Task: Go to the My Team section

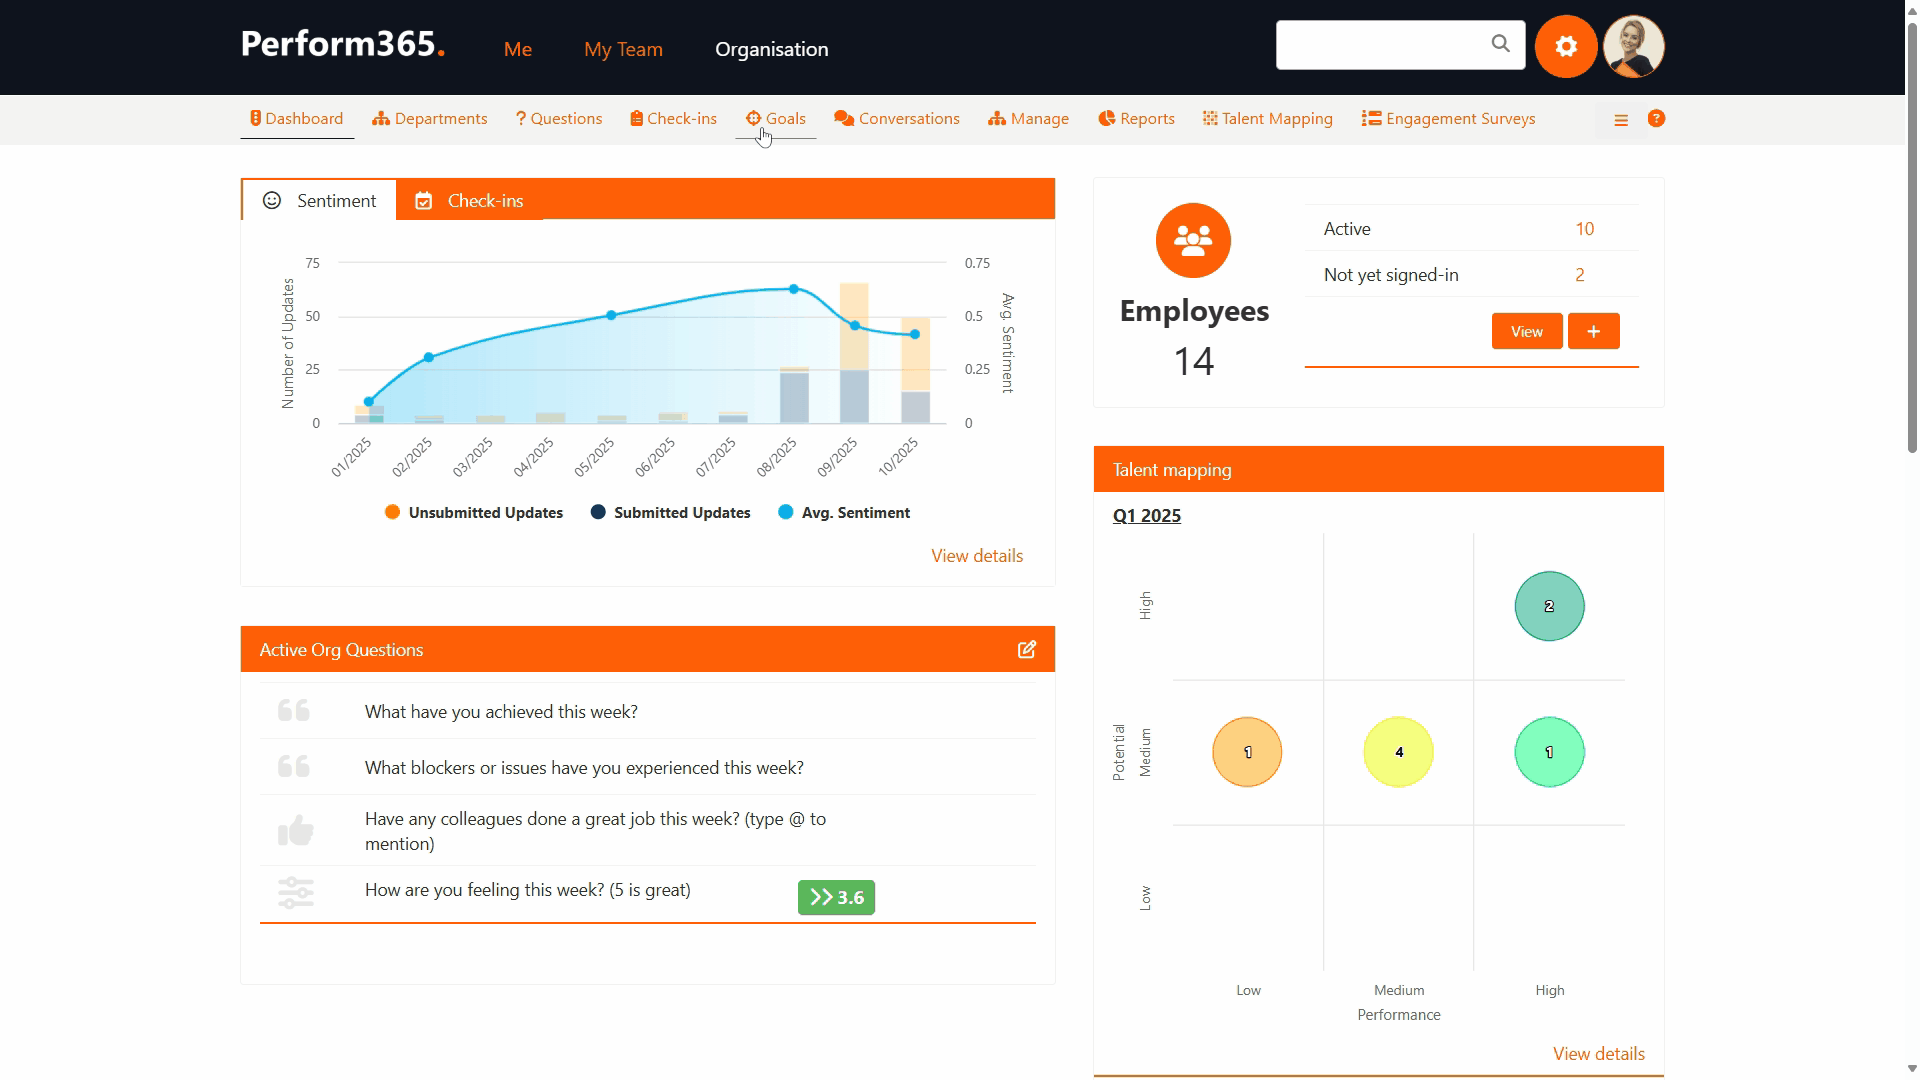Action: [623, 49]
